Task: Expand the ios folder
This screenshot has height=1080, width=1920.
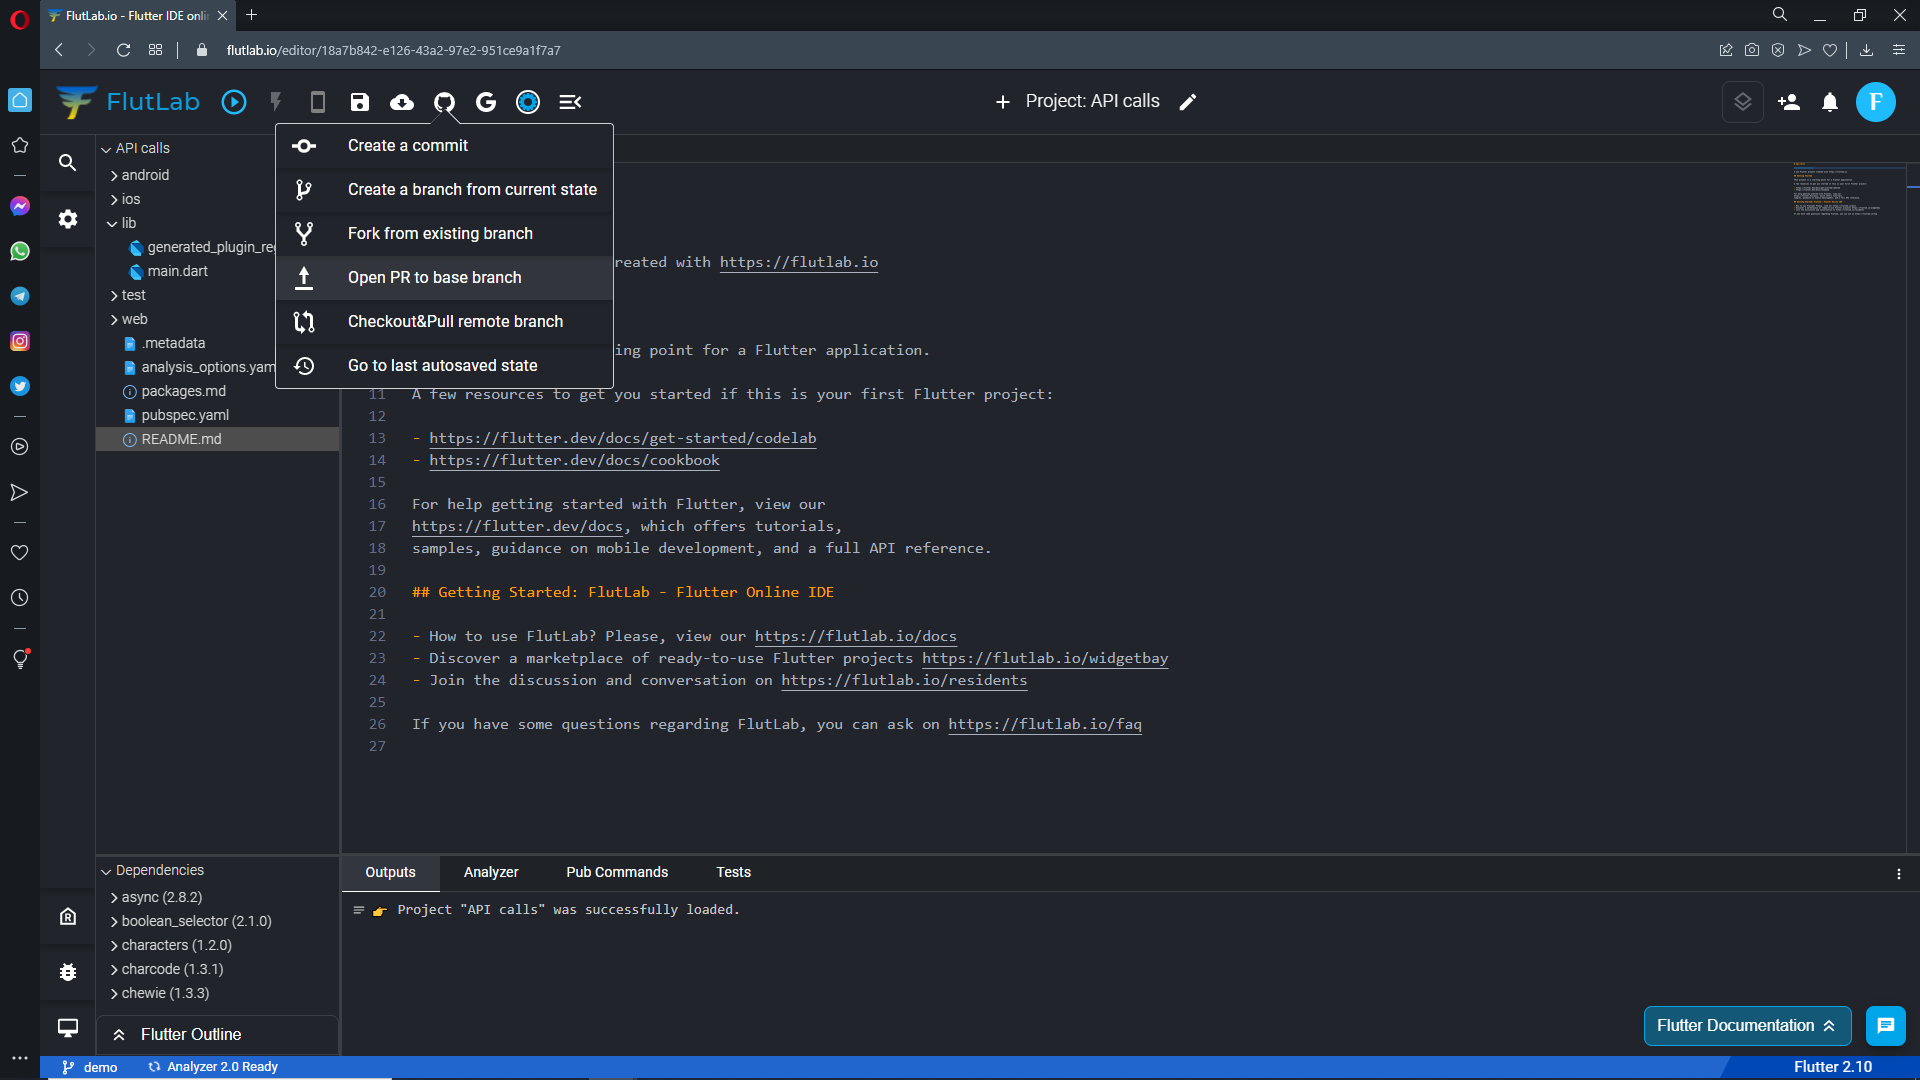Action: [114, 200]
